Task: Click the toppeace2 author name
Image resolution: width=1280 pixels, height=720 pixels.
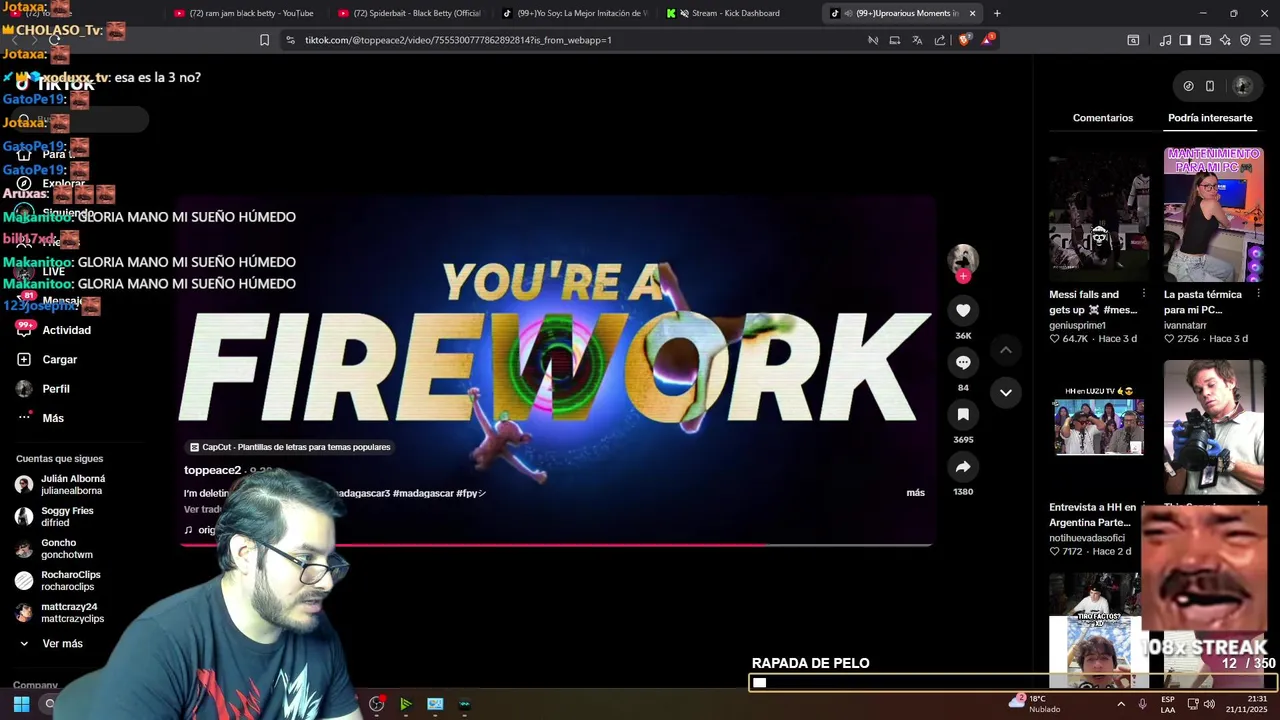Action: click(x=212, y=470)
